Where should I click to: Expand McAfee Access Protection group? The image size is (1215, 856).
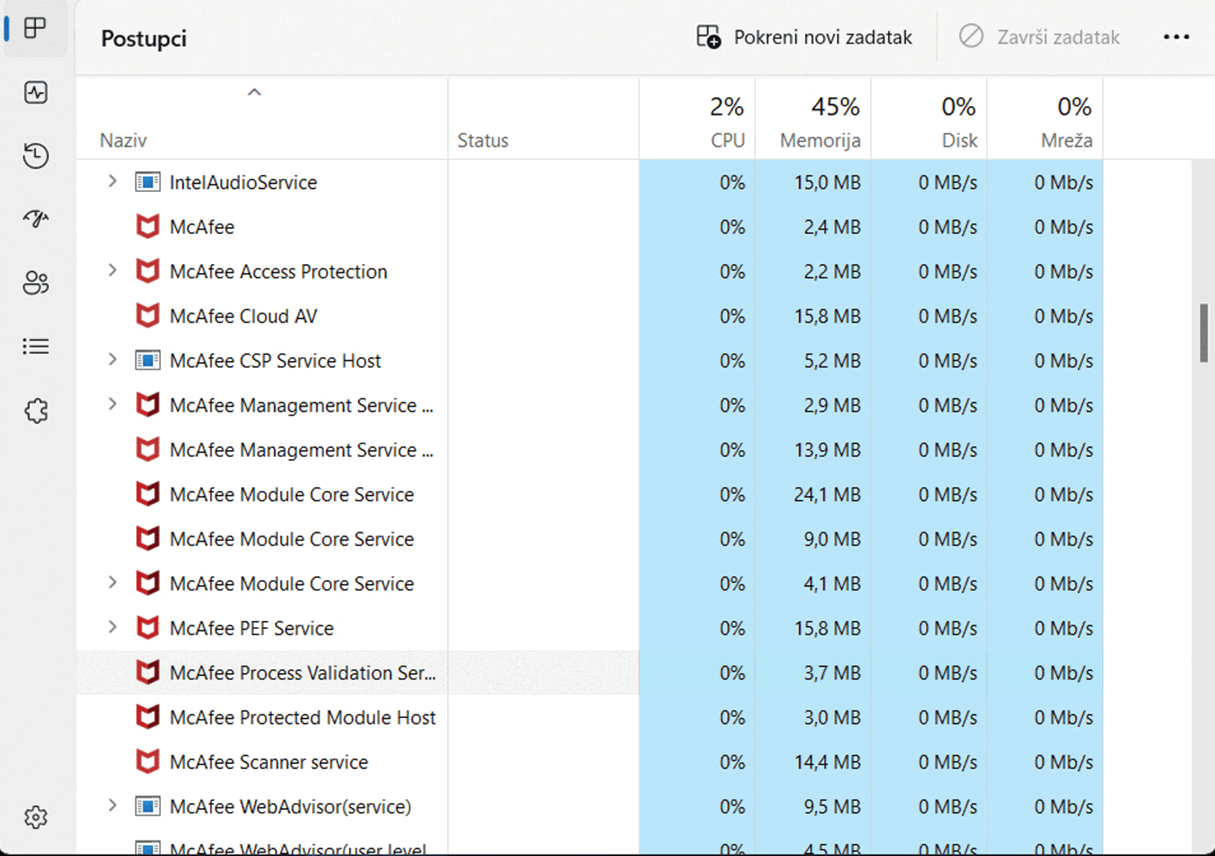(x=113, y=271)
